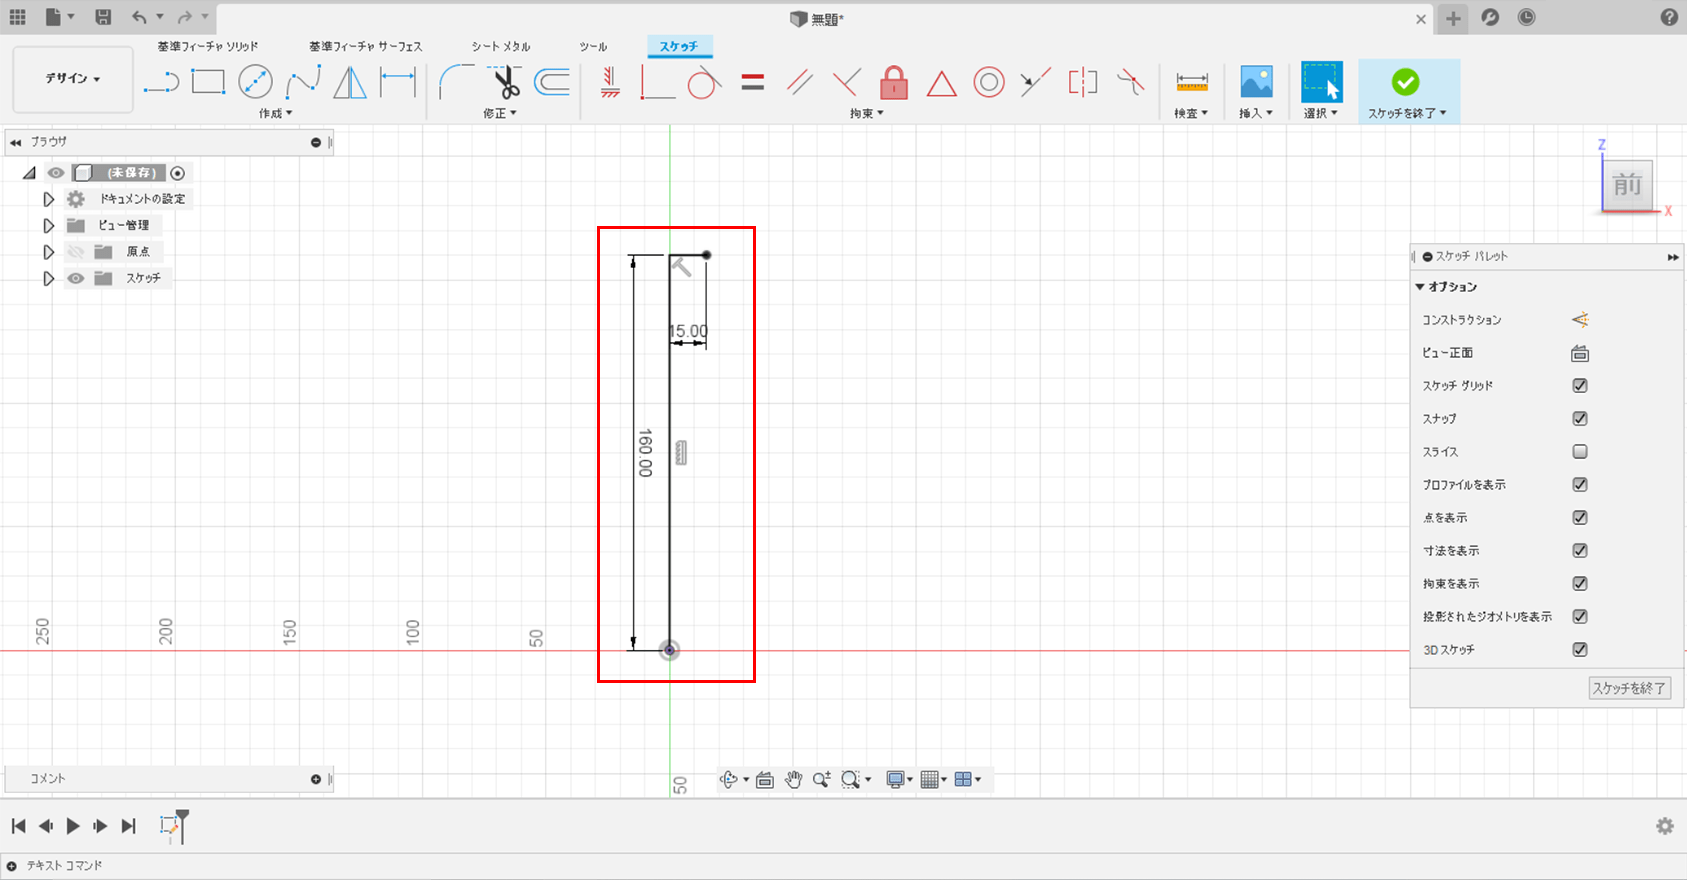1687x880 pixels.
Task: Apply the Equal constraint icon
Action: [753, 82]
